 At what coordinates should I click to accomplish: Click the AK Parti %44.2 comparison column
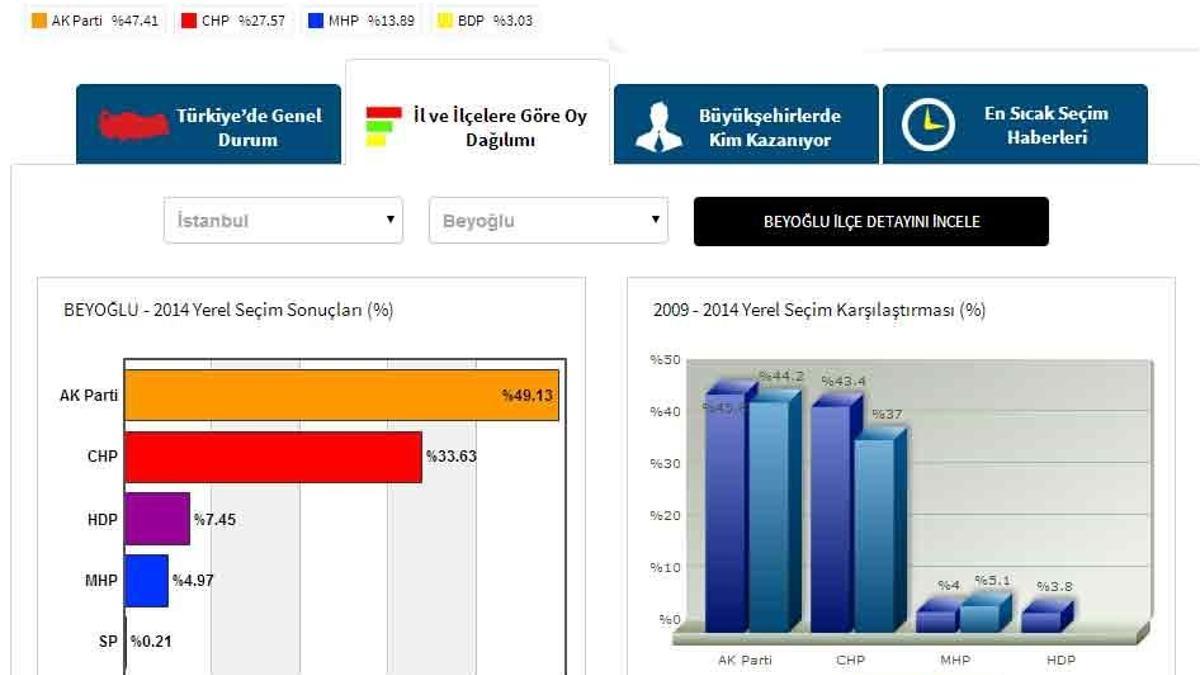pos(774,511)
